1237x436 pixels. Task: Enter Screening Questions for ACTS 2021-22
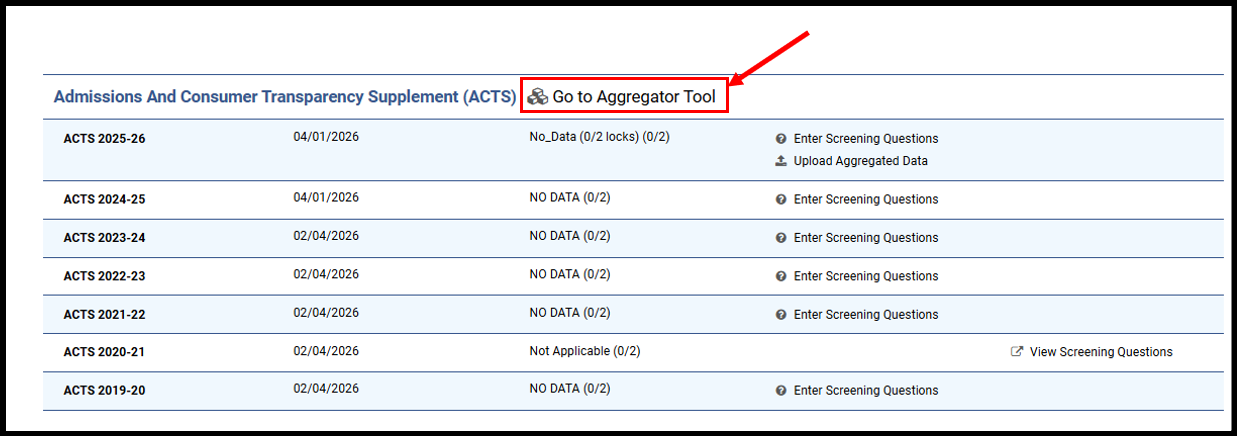click(x=866, y=314)
